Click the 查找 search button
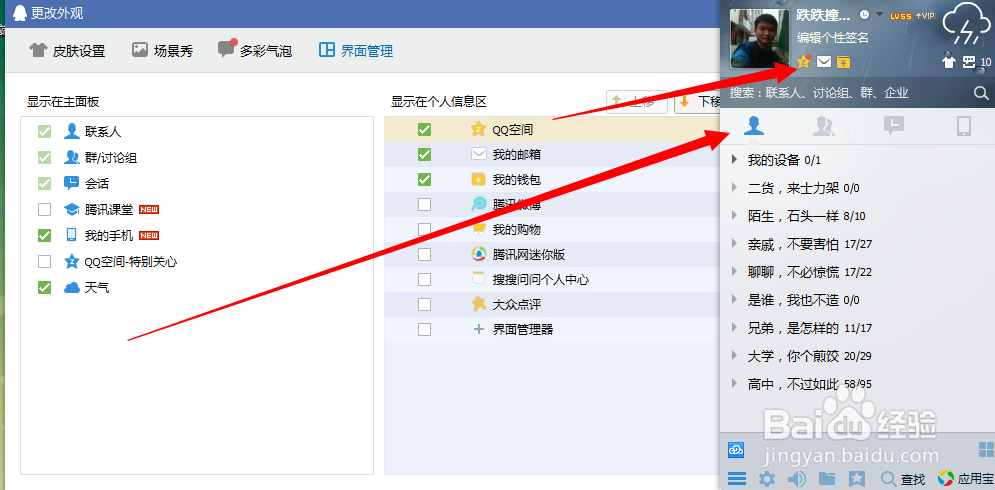The width and height of the screenshot is (995, 490). [903, 479]
